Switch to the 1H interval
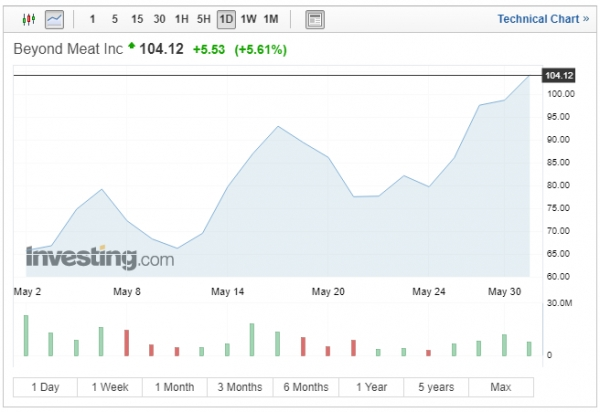Image resolution: width=600 pixels, height=412 pixels. 181,19
